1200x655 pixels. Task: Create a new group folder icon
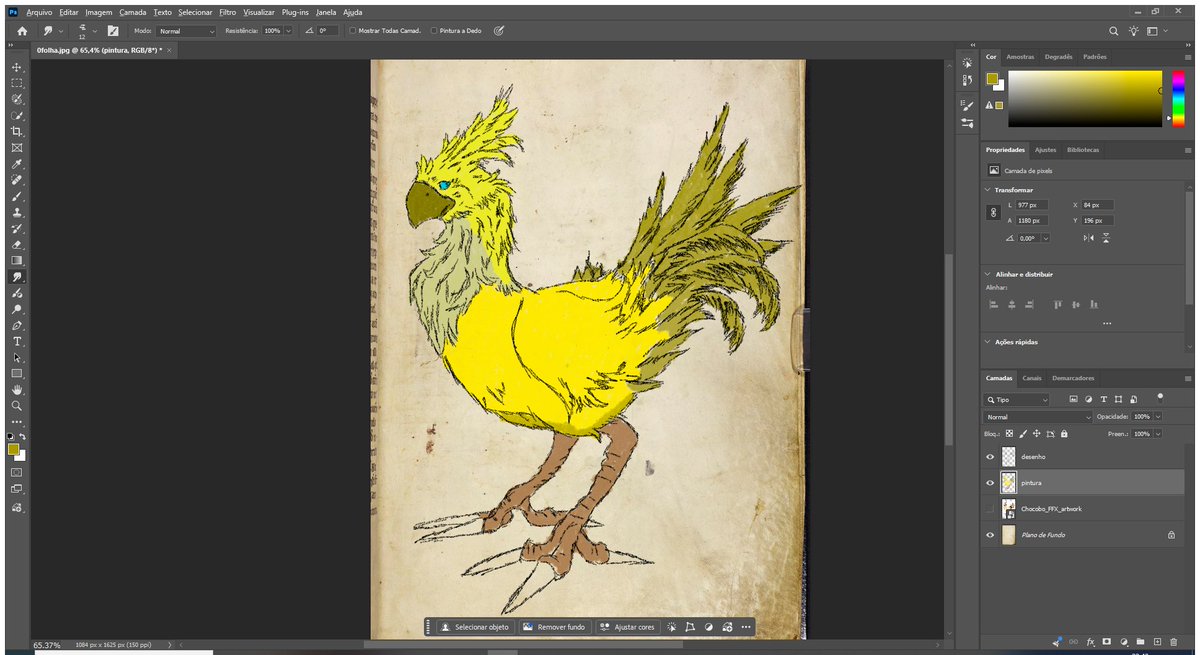(x=1140, y=640)
